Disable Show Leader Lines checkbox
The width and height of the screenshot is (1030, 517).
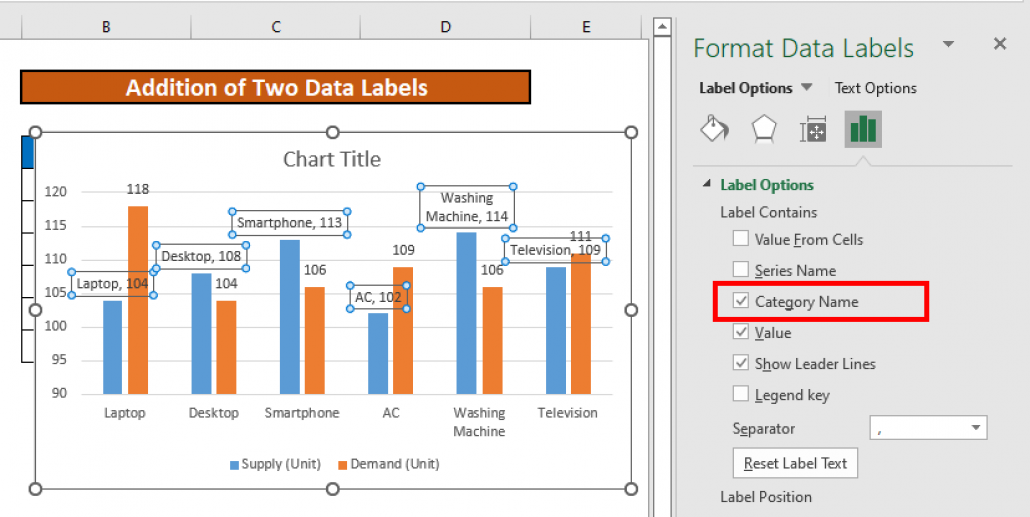point(740,364)
